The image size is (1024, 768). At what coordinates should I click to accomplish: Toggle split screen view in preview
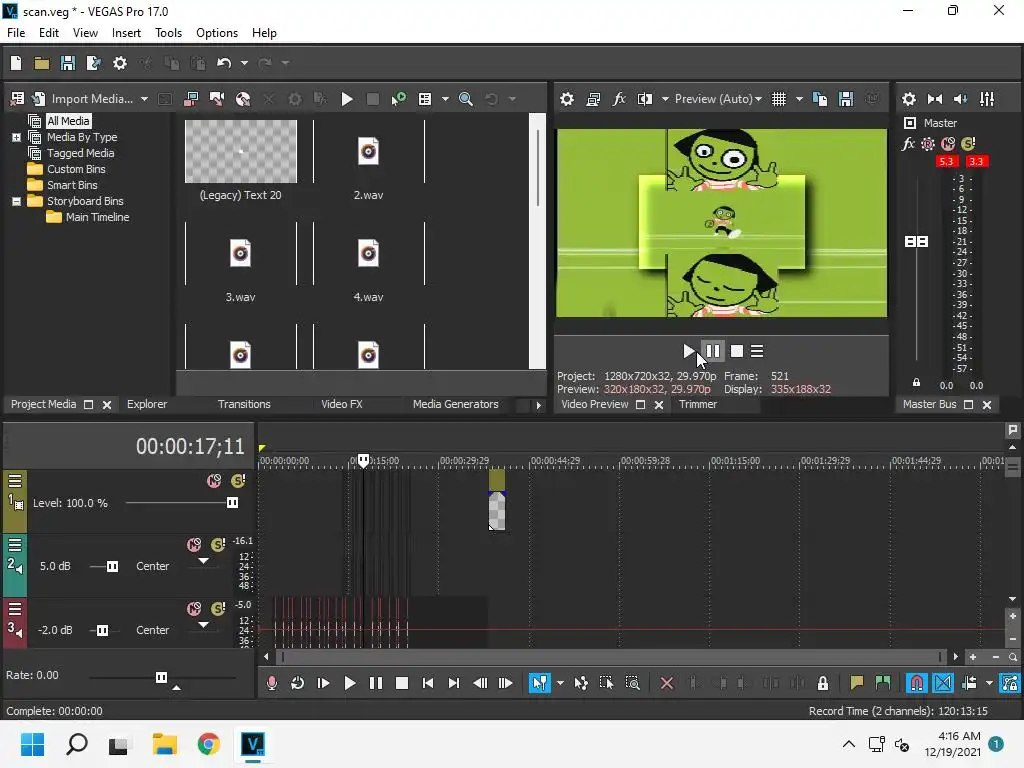[x=645, y=99]
